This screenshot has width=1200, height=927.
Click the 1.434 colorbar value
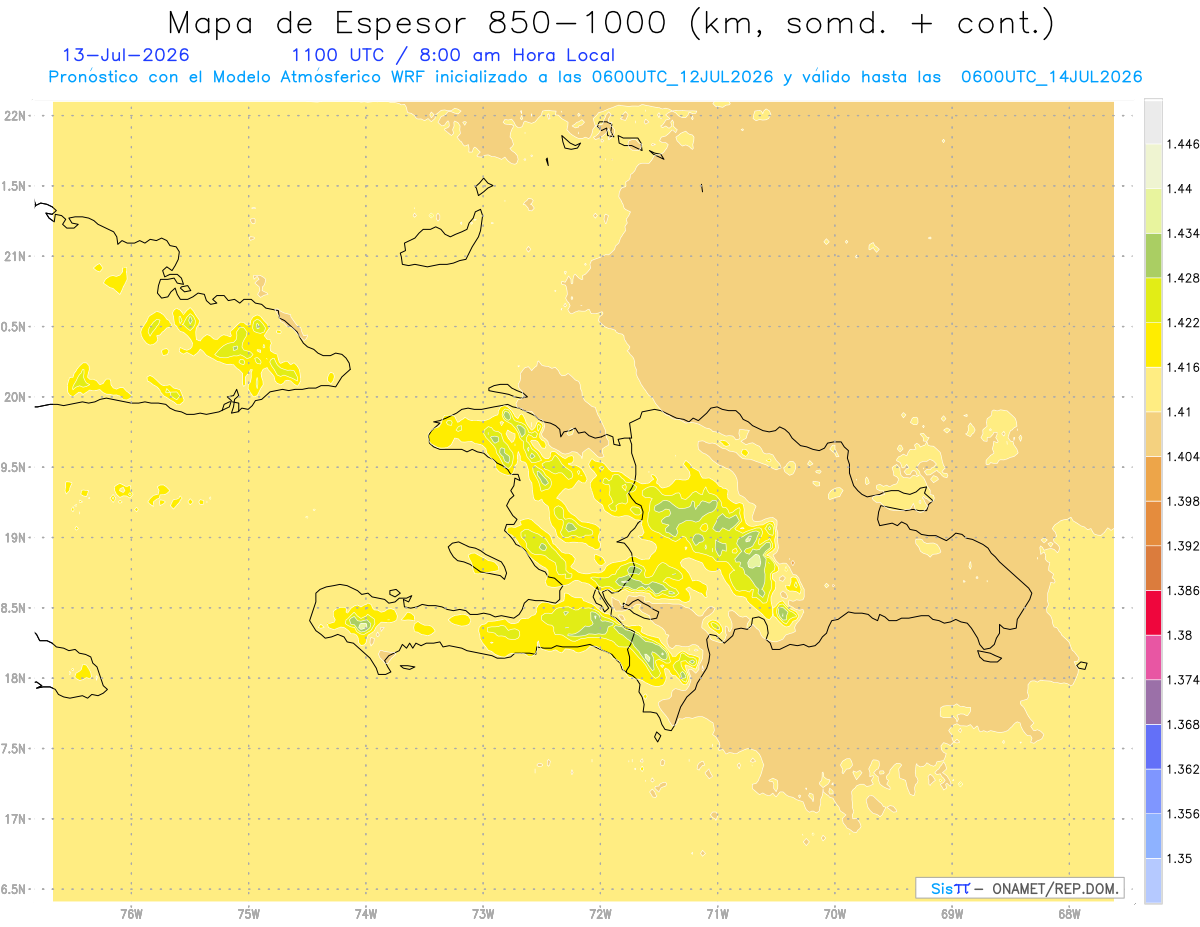(1183, 233)
